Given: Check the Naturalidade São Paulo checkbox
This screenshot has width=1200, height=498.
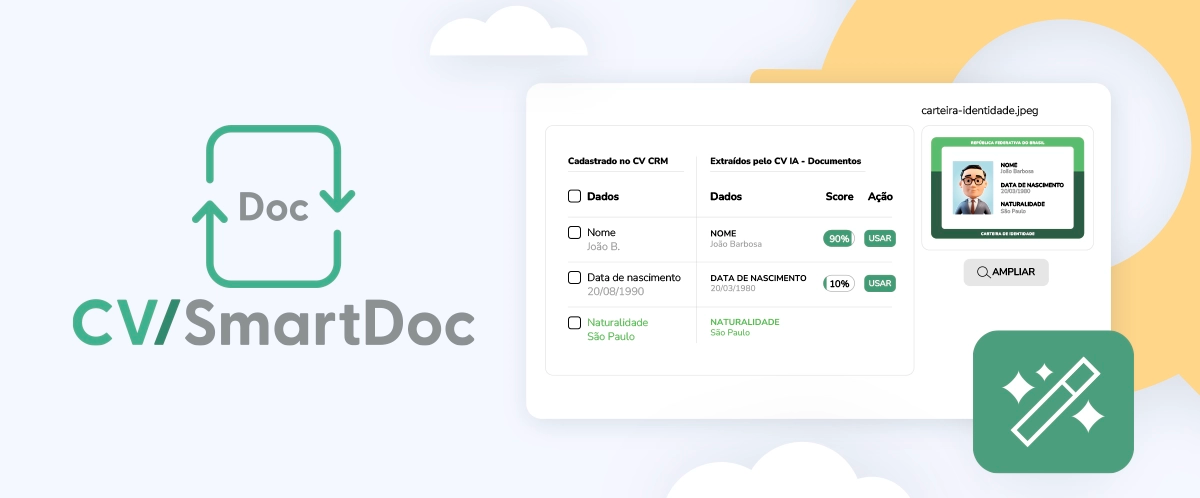Looking at the screenshot, I should click(x=574, y=322).
